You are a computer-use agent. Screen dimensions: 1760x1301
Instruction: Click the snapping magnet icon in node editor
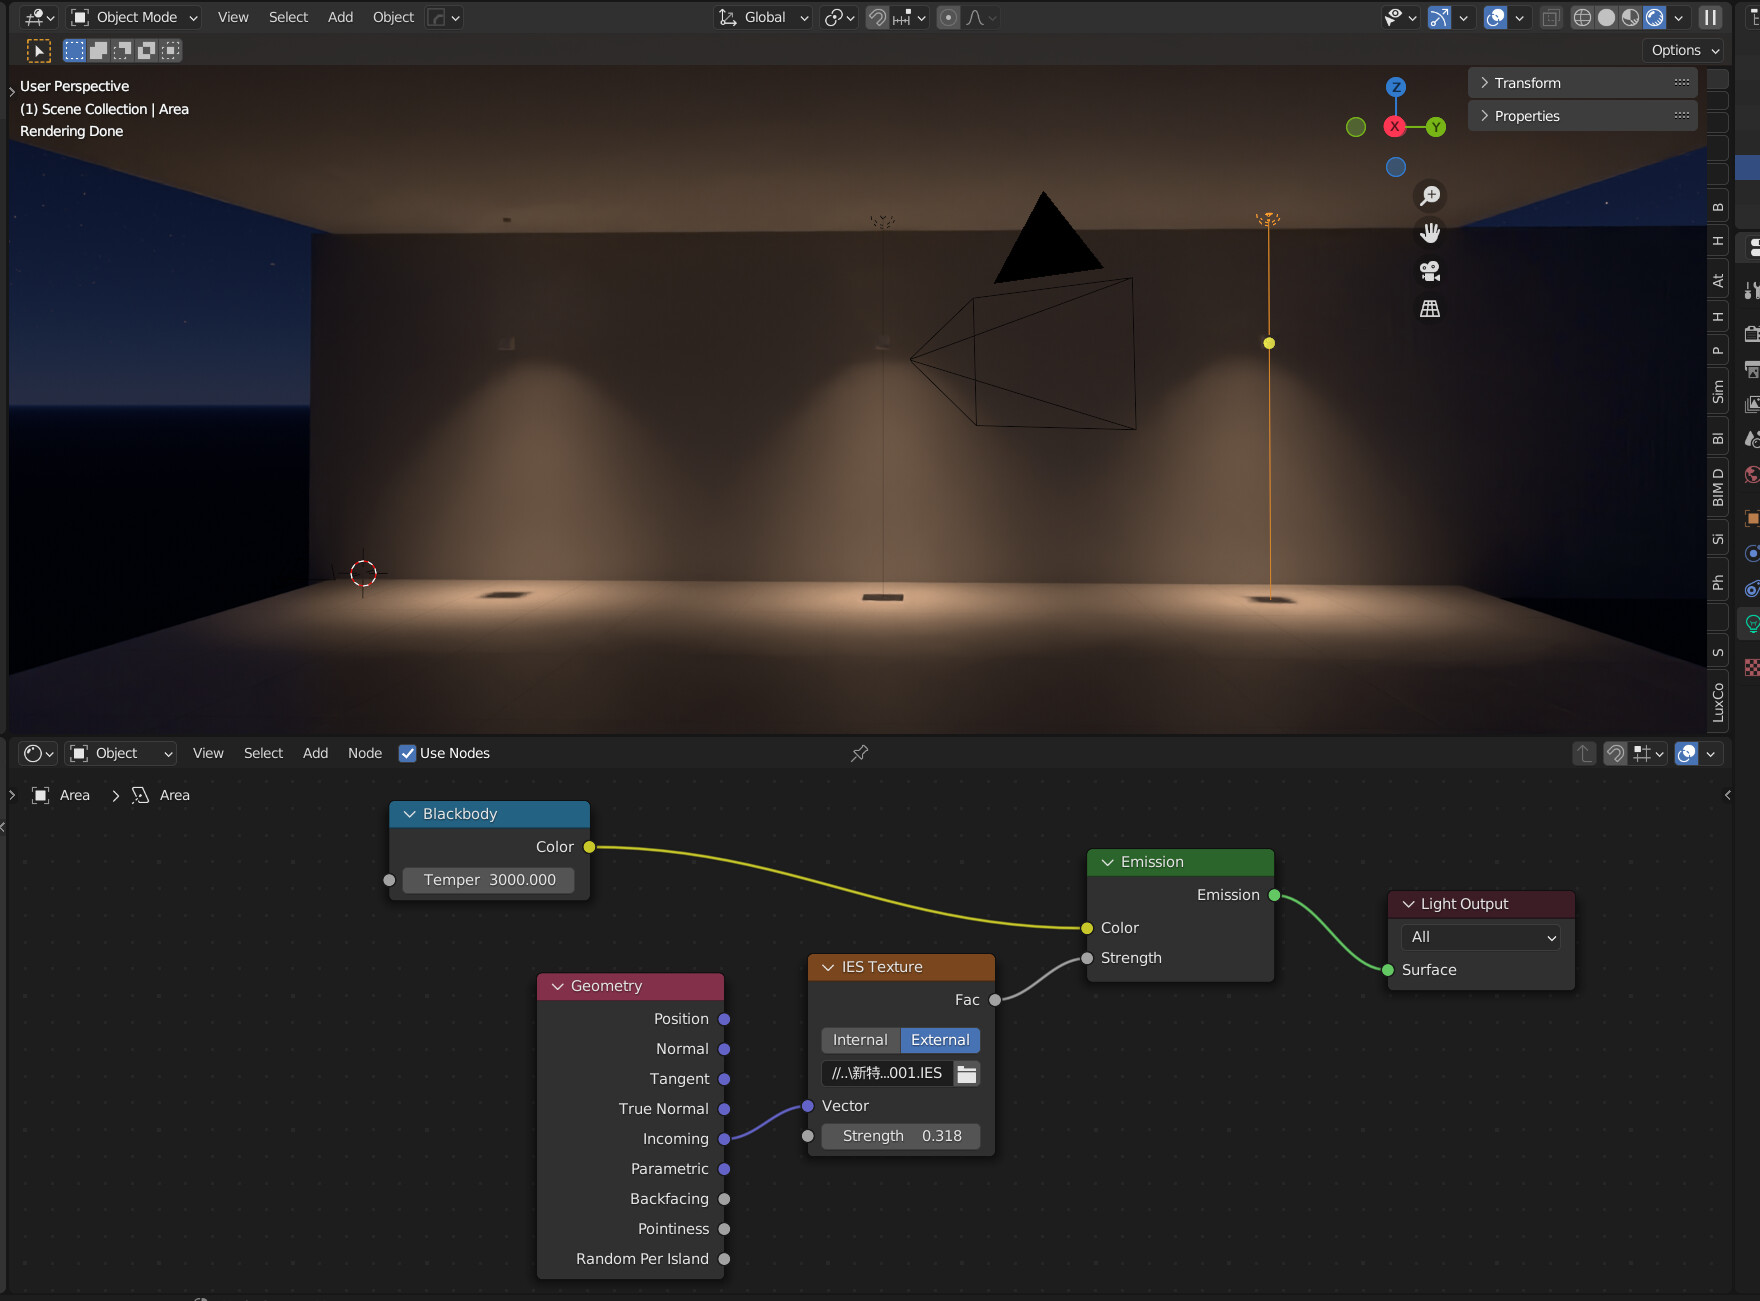coord(1615,753)
